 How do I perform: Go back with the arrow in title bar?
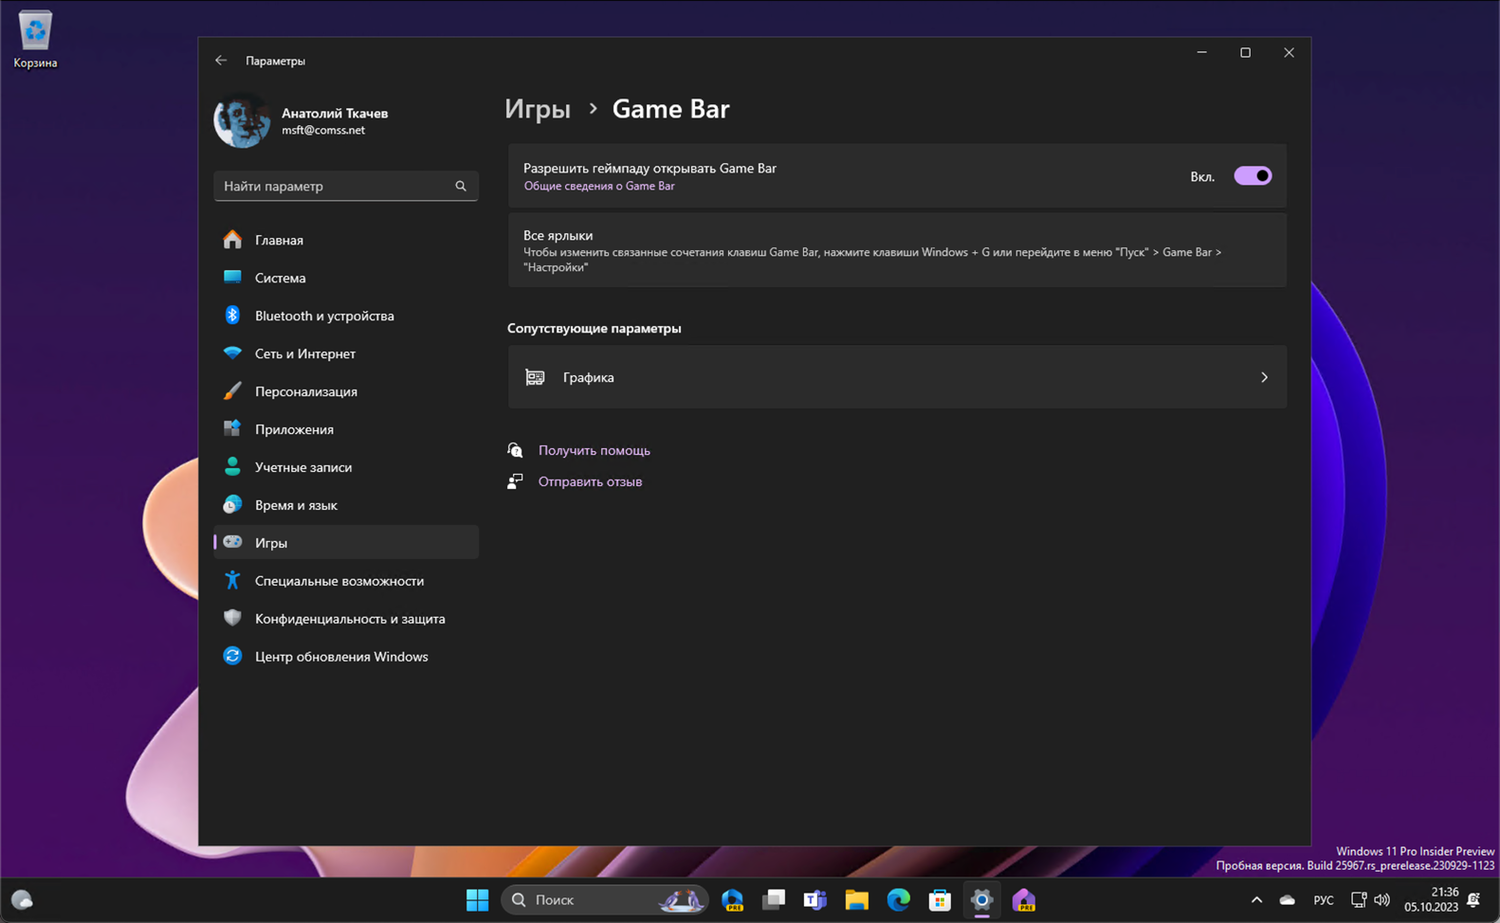(221, 61)
